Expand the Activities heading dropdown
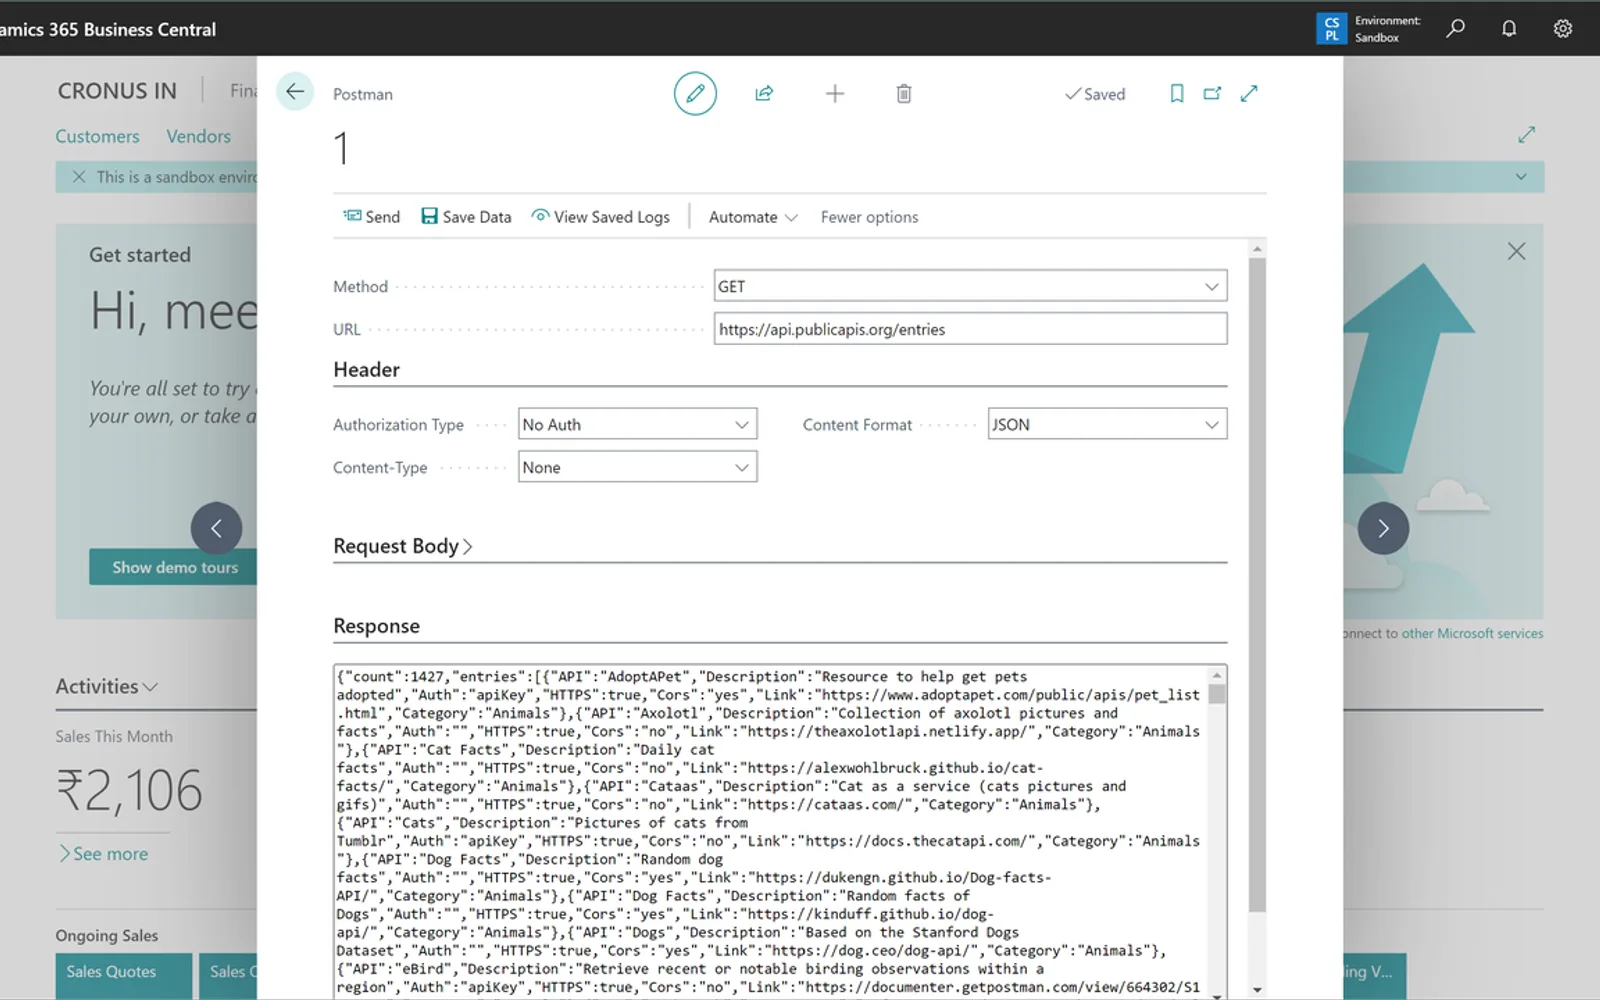Image resolution: width=1600 pixels, height=1000 pixels. [107, 687]
